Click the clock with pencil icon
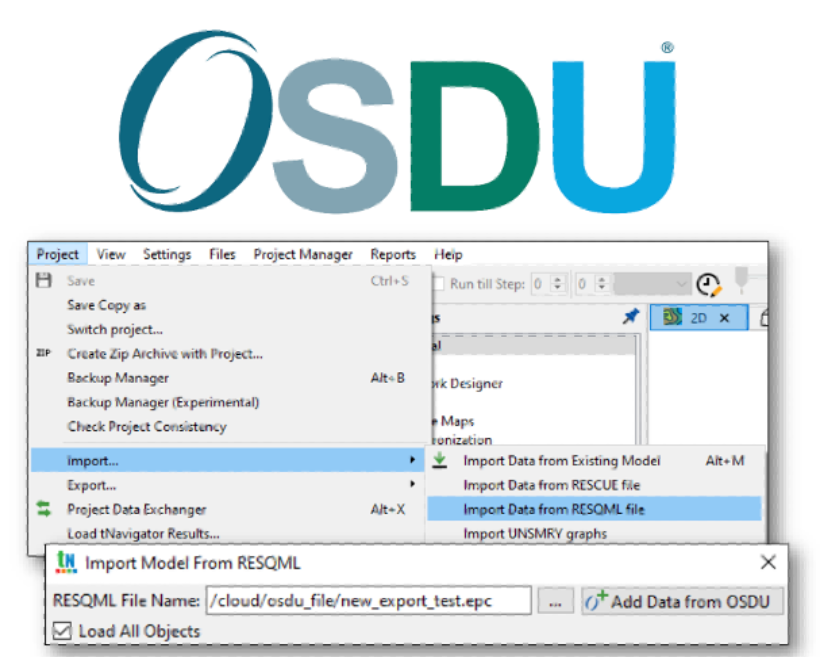Image resolution: width=828 pixels, height=658 pixels. 709,285
